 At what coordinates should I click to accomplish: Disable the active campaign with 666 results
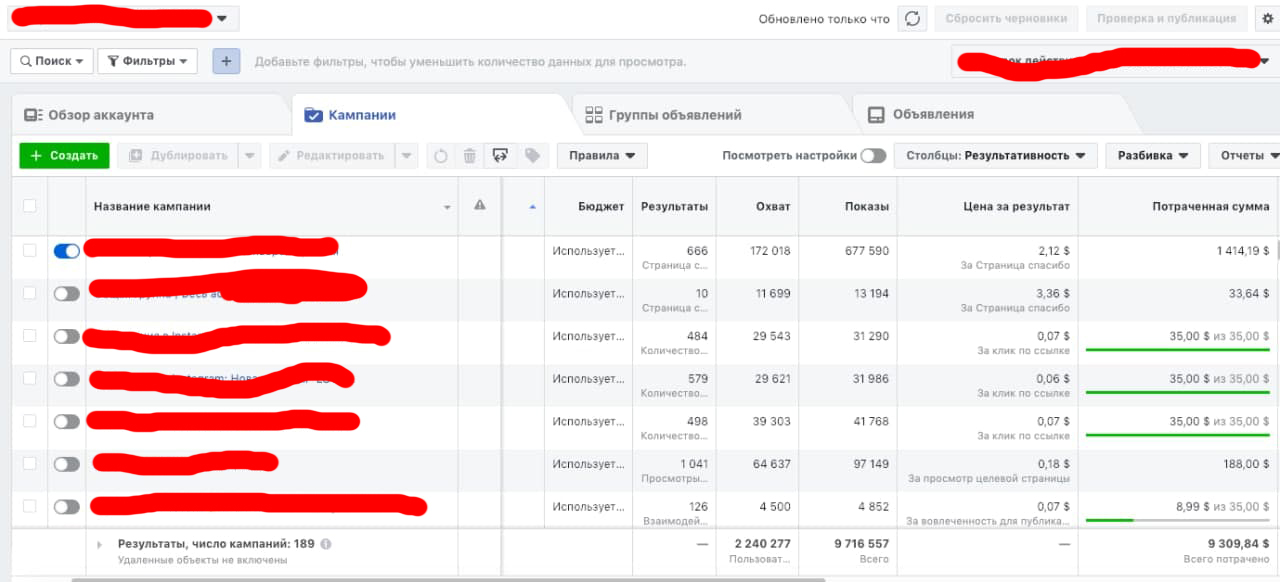coord(66,251)
